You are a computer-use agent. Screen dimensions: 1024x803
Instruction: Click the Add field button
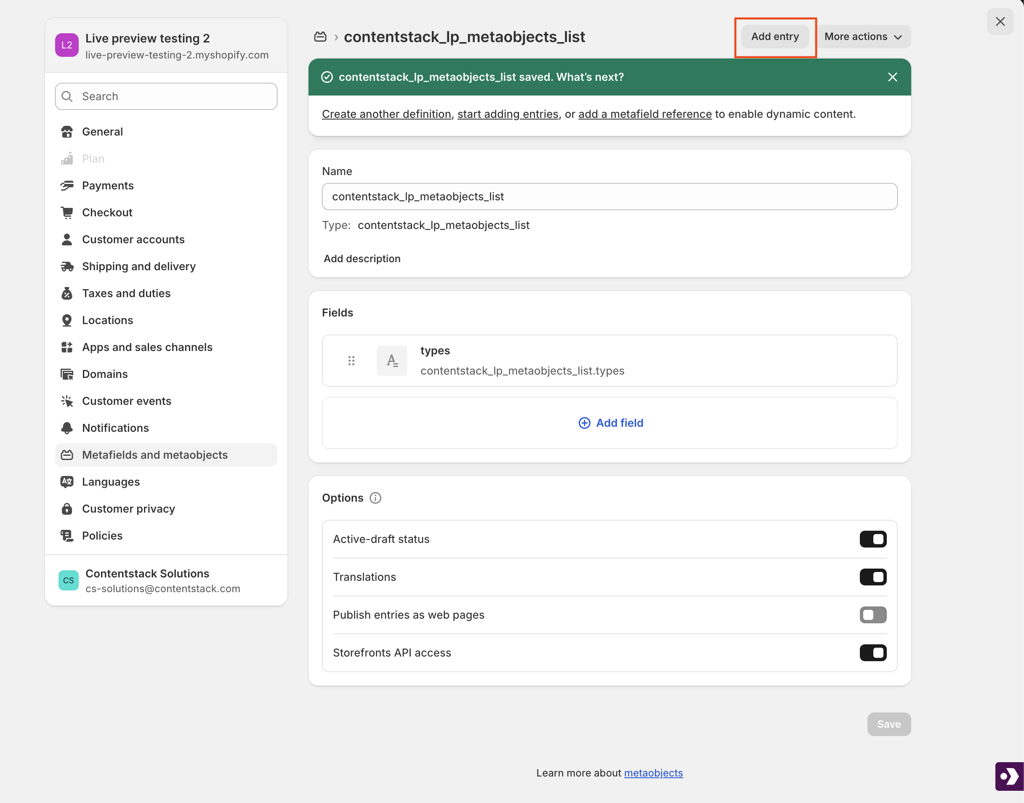point(610,423)
